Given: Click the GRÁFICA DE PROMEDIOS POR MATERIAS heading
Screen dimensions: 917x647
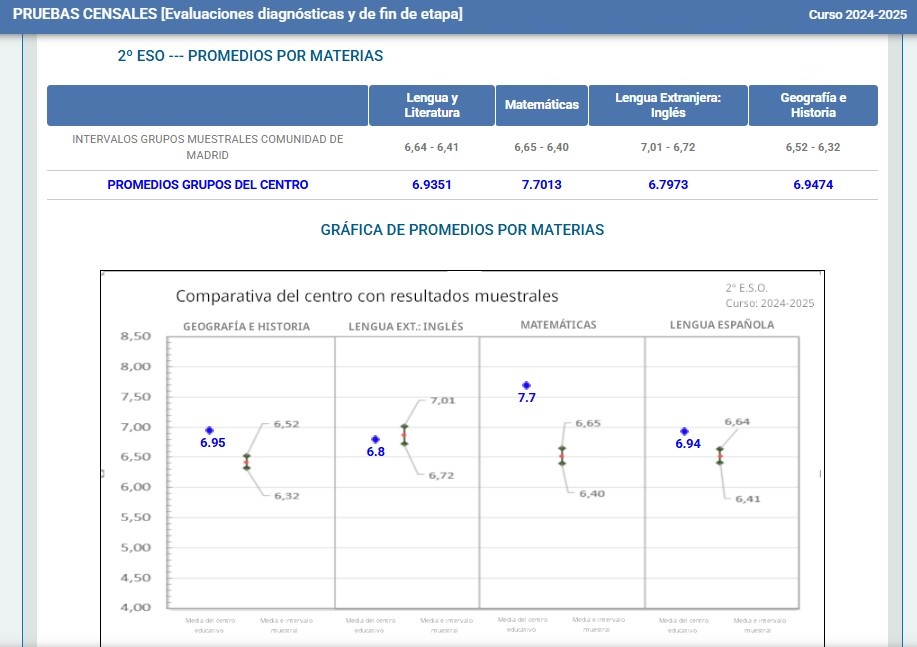Looking at the screenshot, I should [x=462, y=230].
